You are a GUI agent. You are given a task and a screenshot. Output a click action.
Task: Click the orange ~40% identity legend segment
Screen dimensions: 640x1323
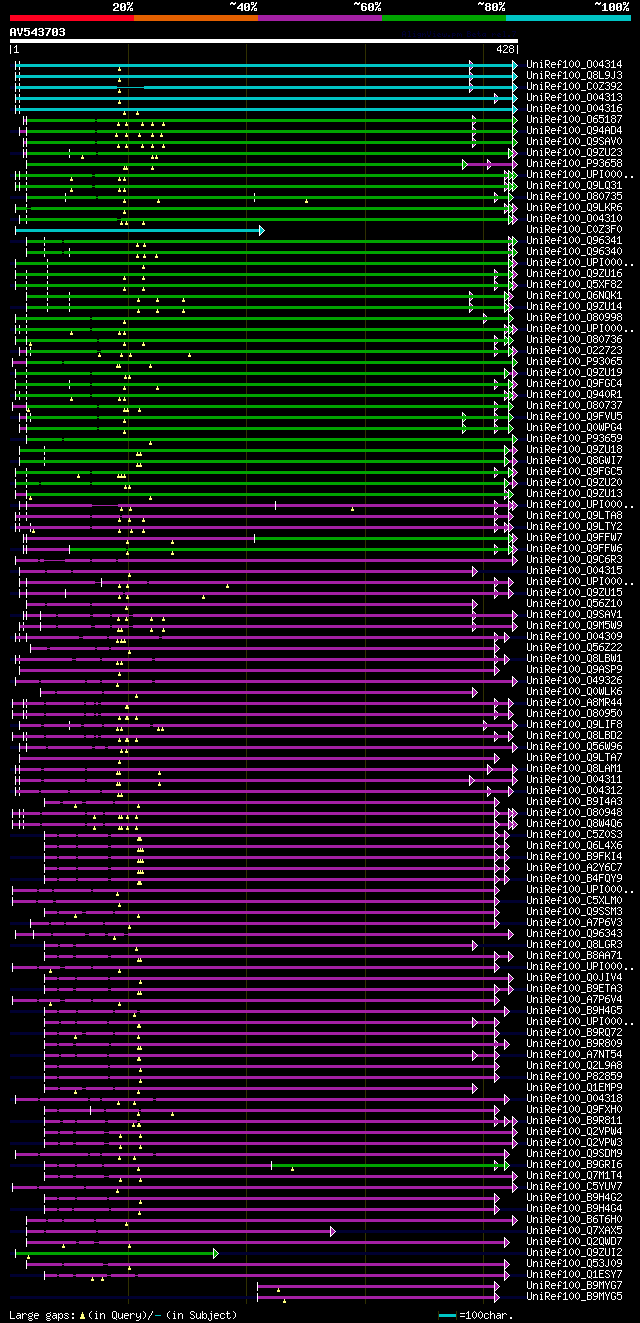tap(195, 18)
